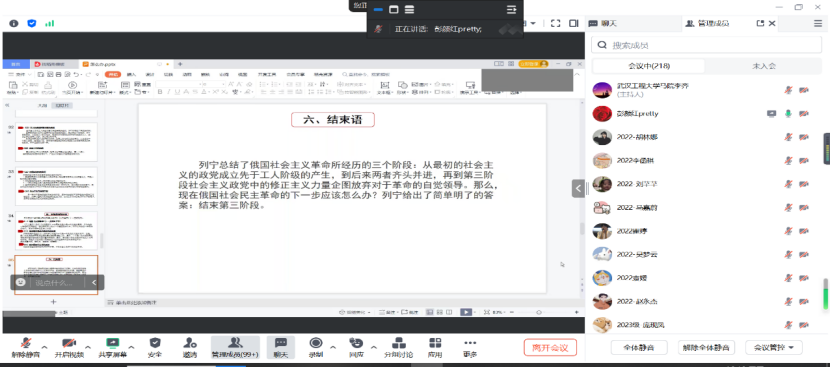Open the 邀请 (invite) icon
This screenshot has height=367, width=831.
tap(190, 343)
